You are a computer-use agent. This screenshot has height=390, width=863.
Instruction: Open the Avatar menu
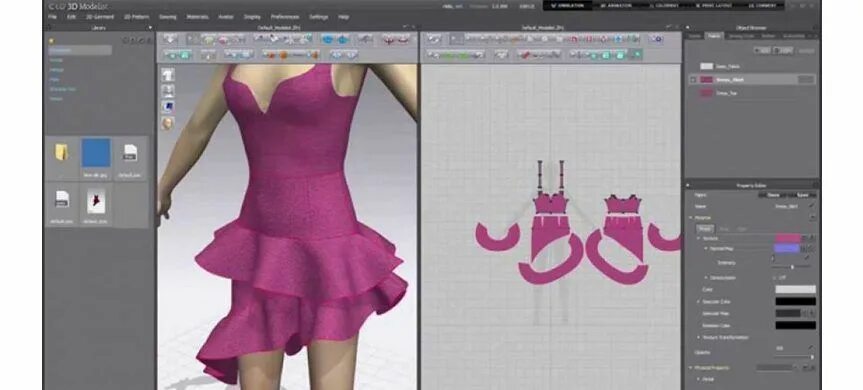point(226,17)
